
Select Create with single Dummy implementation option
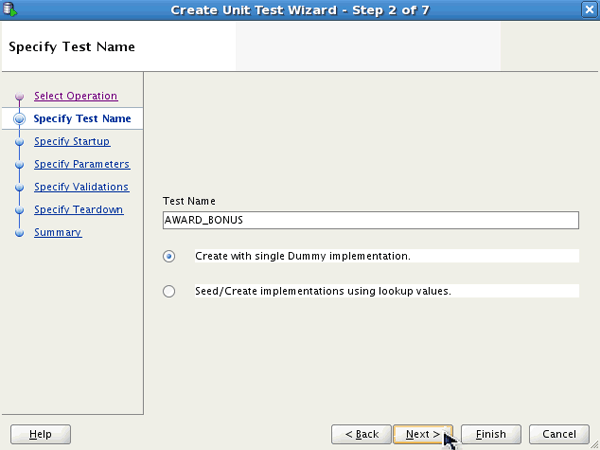169,256
